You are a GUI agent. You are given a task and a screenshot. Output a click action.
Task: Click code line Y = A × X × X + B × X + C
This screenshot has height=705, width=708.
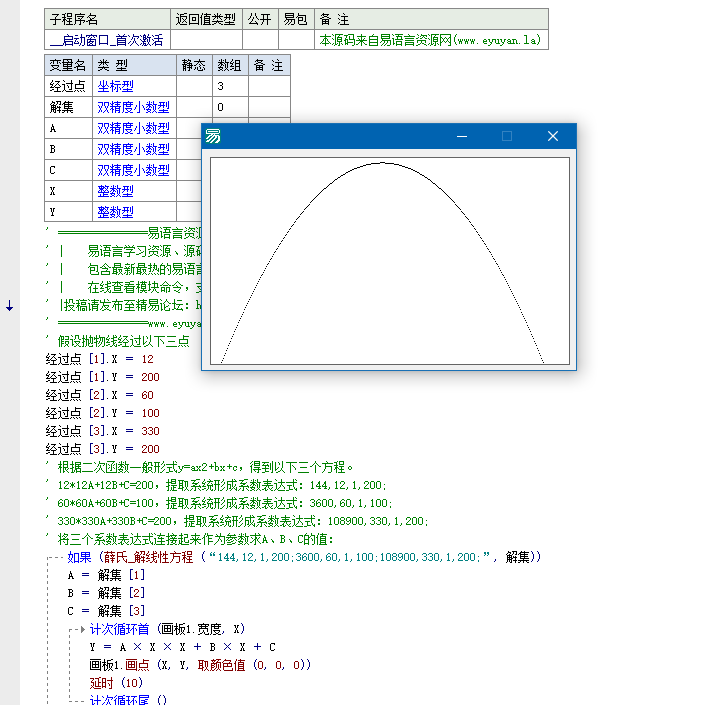(183, 647)
